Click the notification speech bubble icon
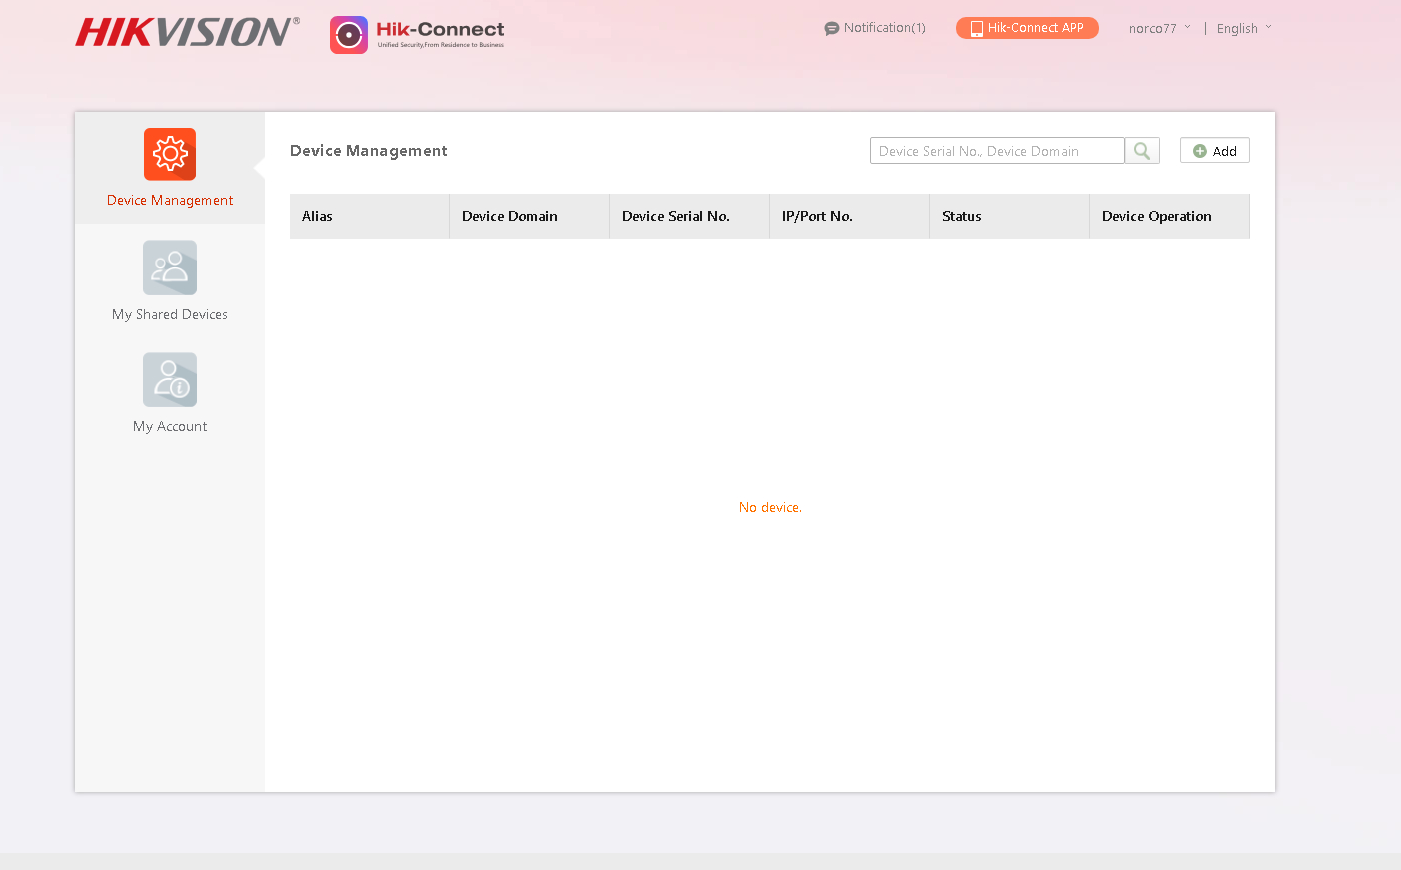This screenshot has height=870, width=1401. click(831, 29)
